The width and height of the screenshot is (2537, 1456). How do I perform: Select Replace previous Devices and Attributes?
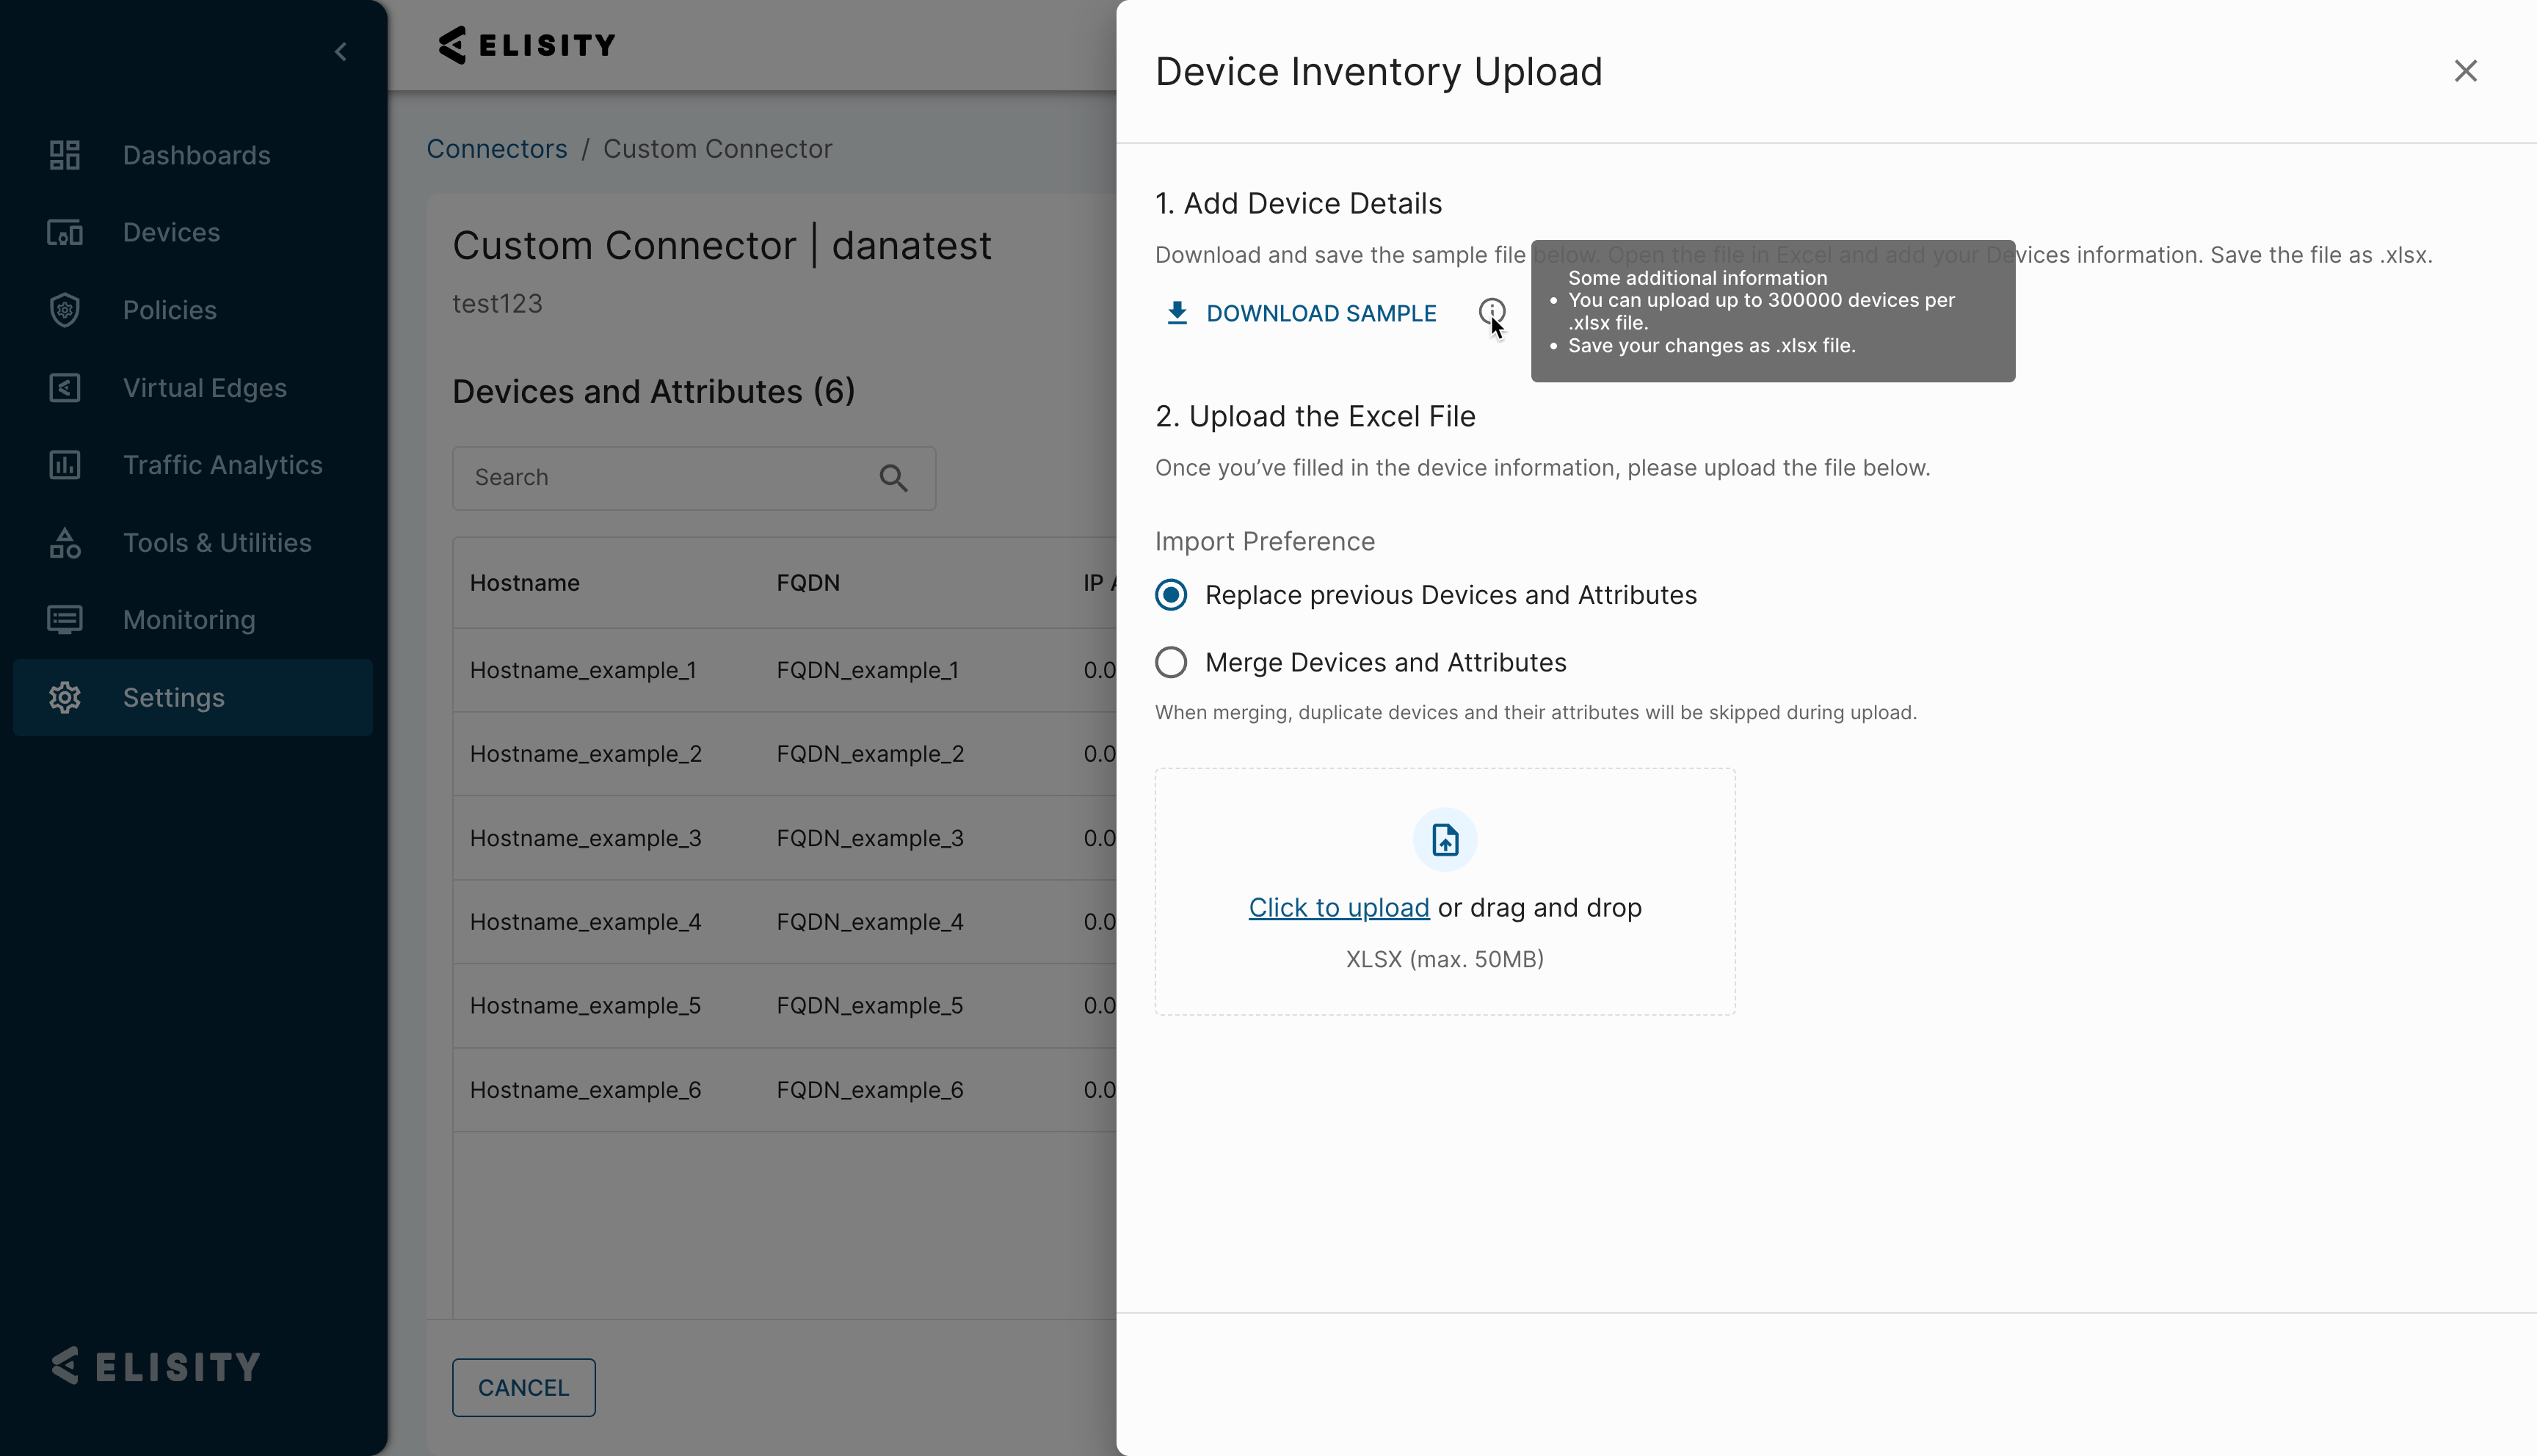click(1171, 595)
